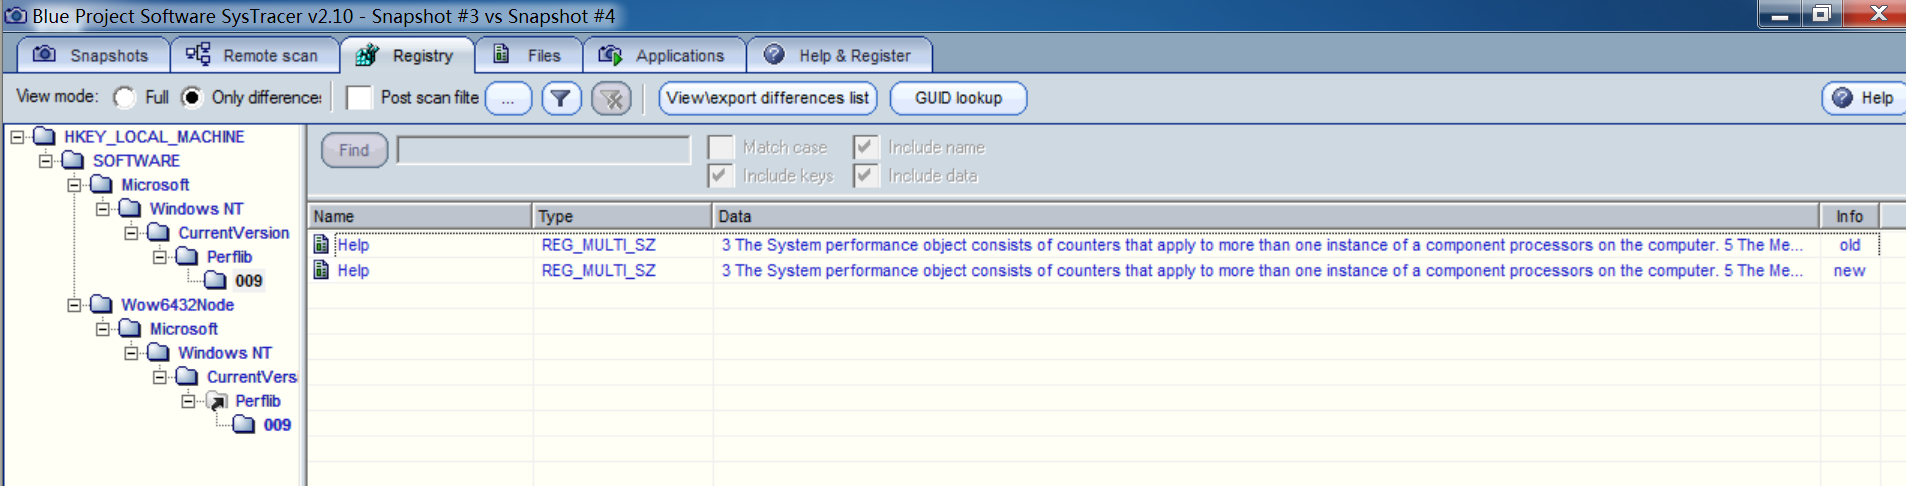Click the Perflib link icon under Wow6432Node
This screenshot has width=1906, height=486.
[216, 401]
